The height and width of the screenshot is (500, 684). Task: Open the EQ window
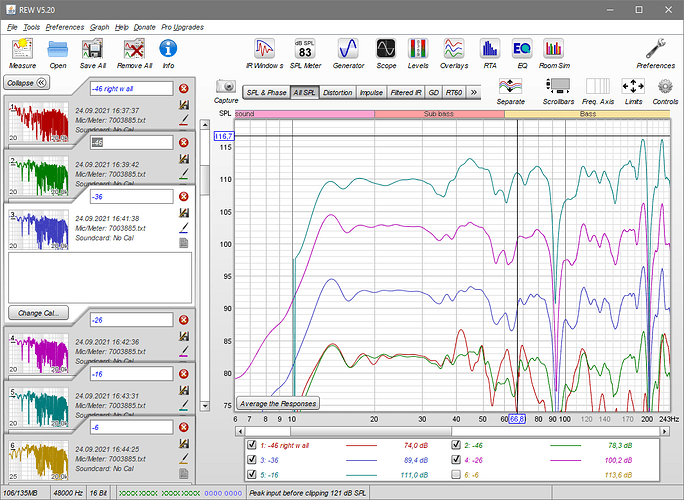pyautogui.click(x=521, y=49)
